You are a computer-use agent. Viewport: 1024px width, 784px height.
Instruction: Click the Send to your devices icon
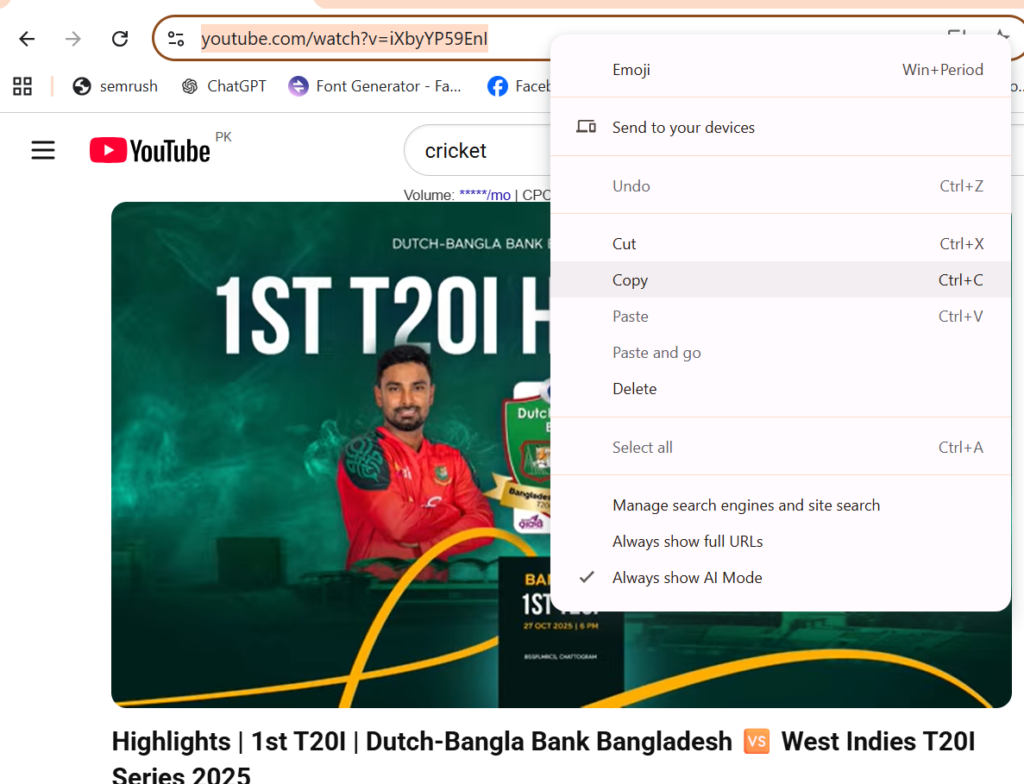click(586, 127)
